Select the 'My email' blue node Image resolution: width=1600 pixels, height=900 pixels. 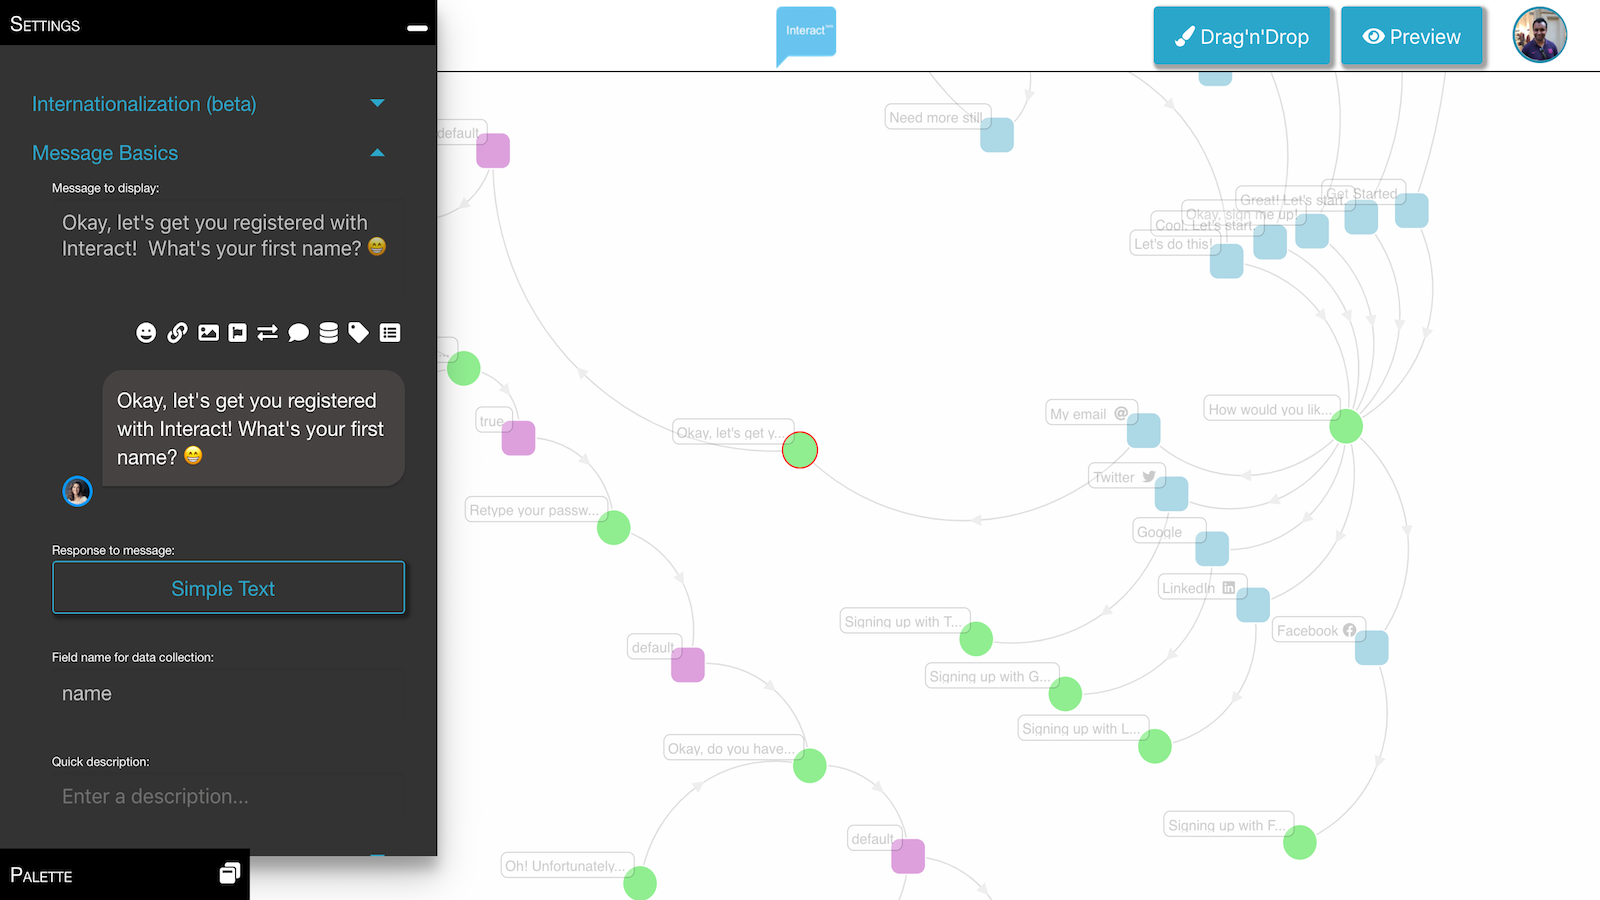1144,431
